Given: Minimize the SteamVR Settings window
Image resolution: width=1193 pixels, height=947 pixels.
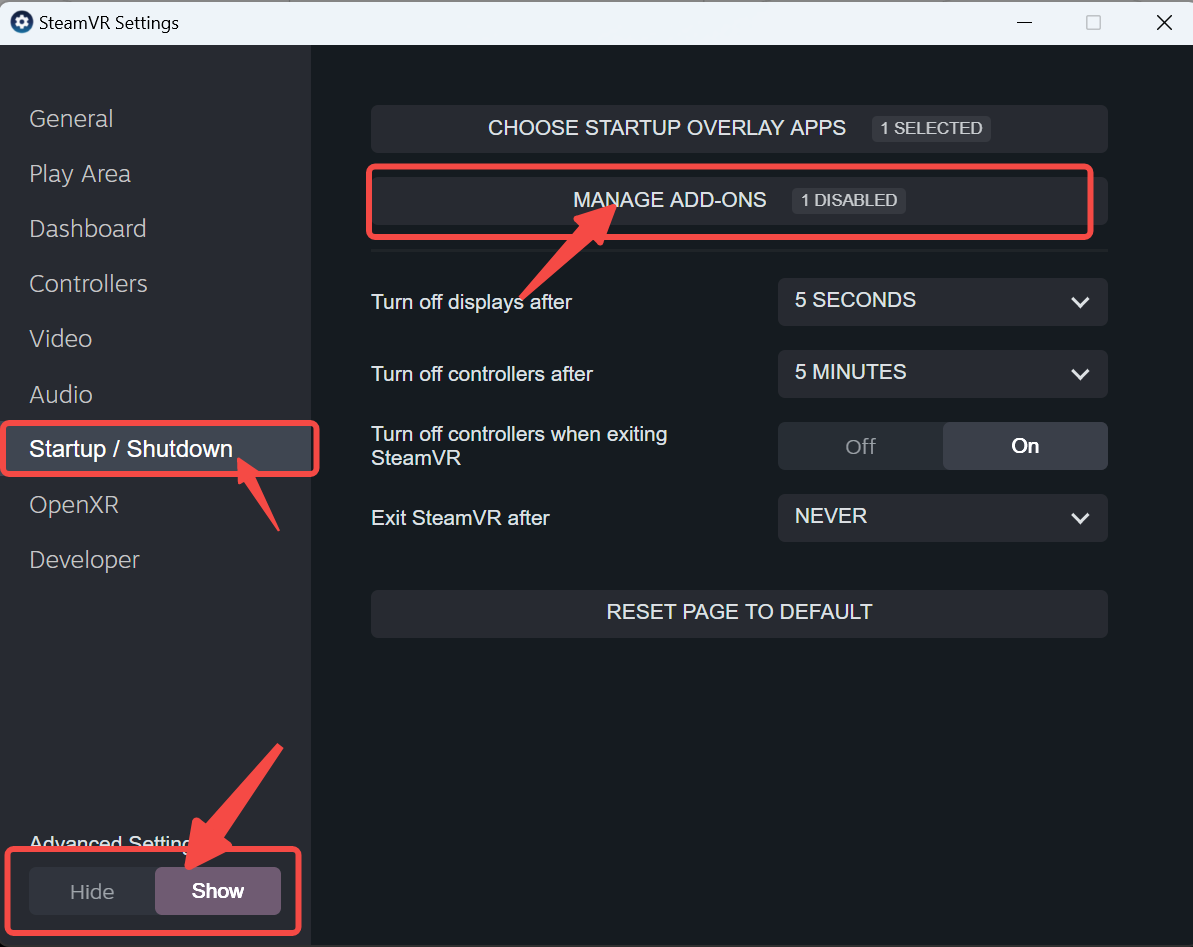Looking at the screenshot, I should tap(1024, 23).
